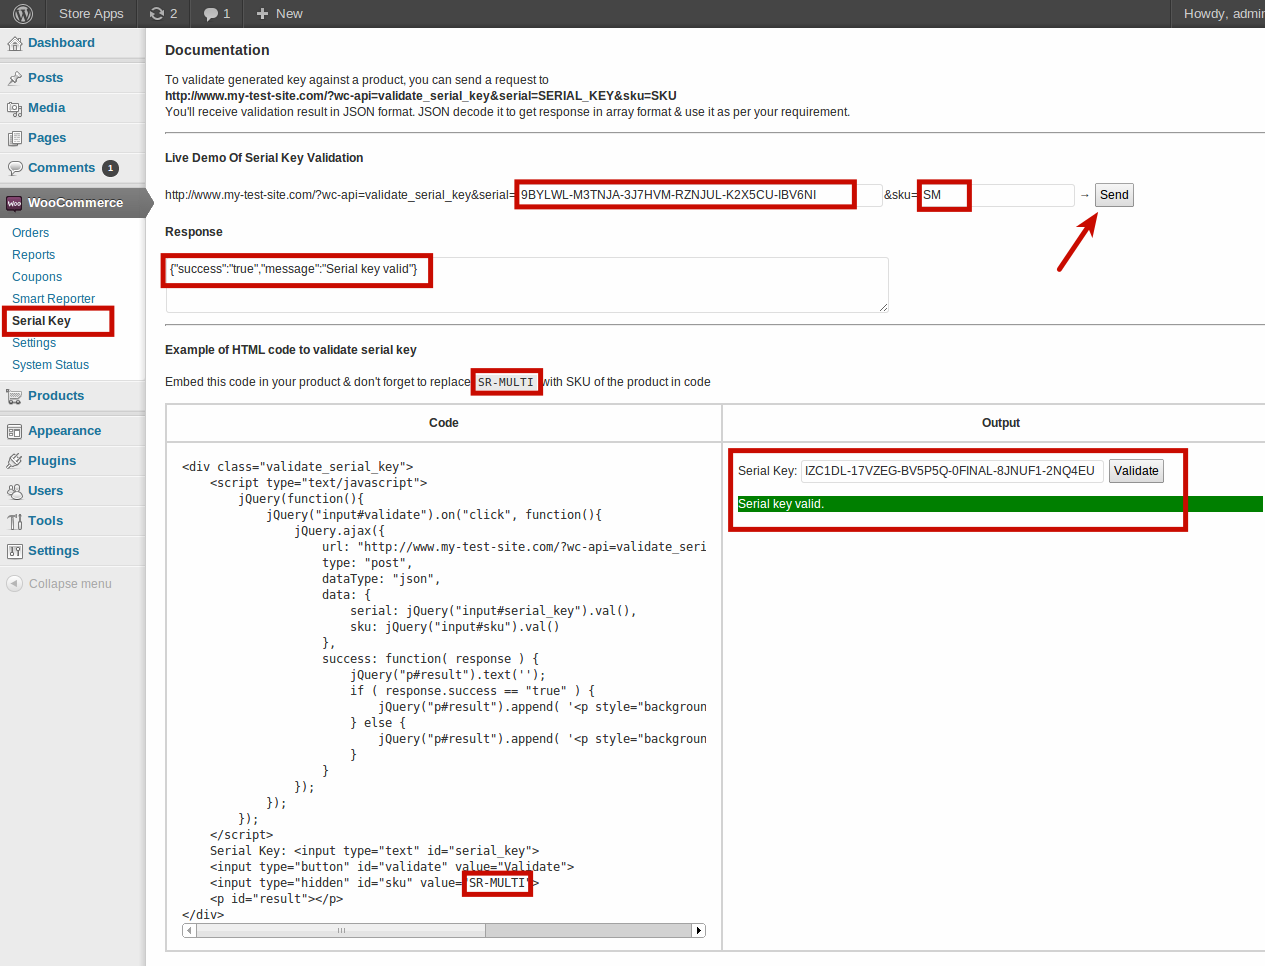Open main Settings menu item
Image resolution: width=1265 pixels, height=966 pixels.
[x=53, y=551]
